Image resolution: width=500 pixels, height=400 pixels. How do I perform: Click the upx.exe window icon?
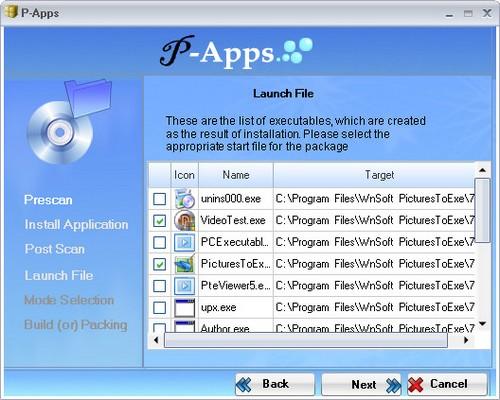(185, 307)
